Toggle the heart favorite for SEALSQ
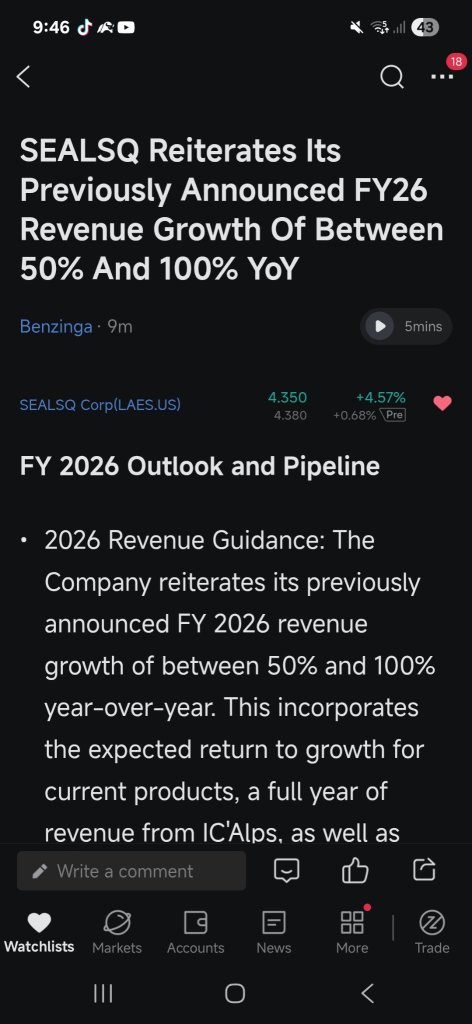The width and height of the screenshot is (472, 1024). pos(442,404)
